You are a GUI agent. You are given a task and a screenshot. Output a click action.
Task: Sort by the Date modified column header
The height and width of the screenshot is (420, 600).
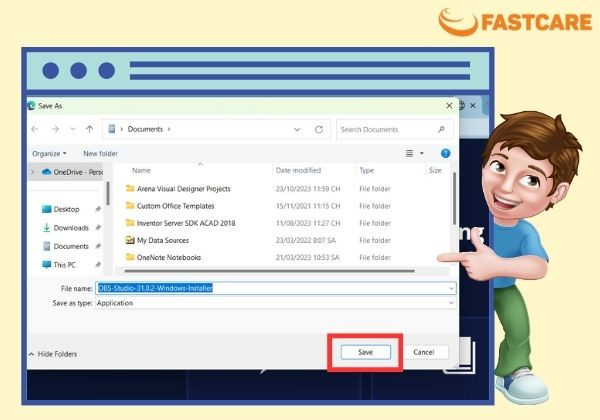click(298, 171)
